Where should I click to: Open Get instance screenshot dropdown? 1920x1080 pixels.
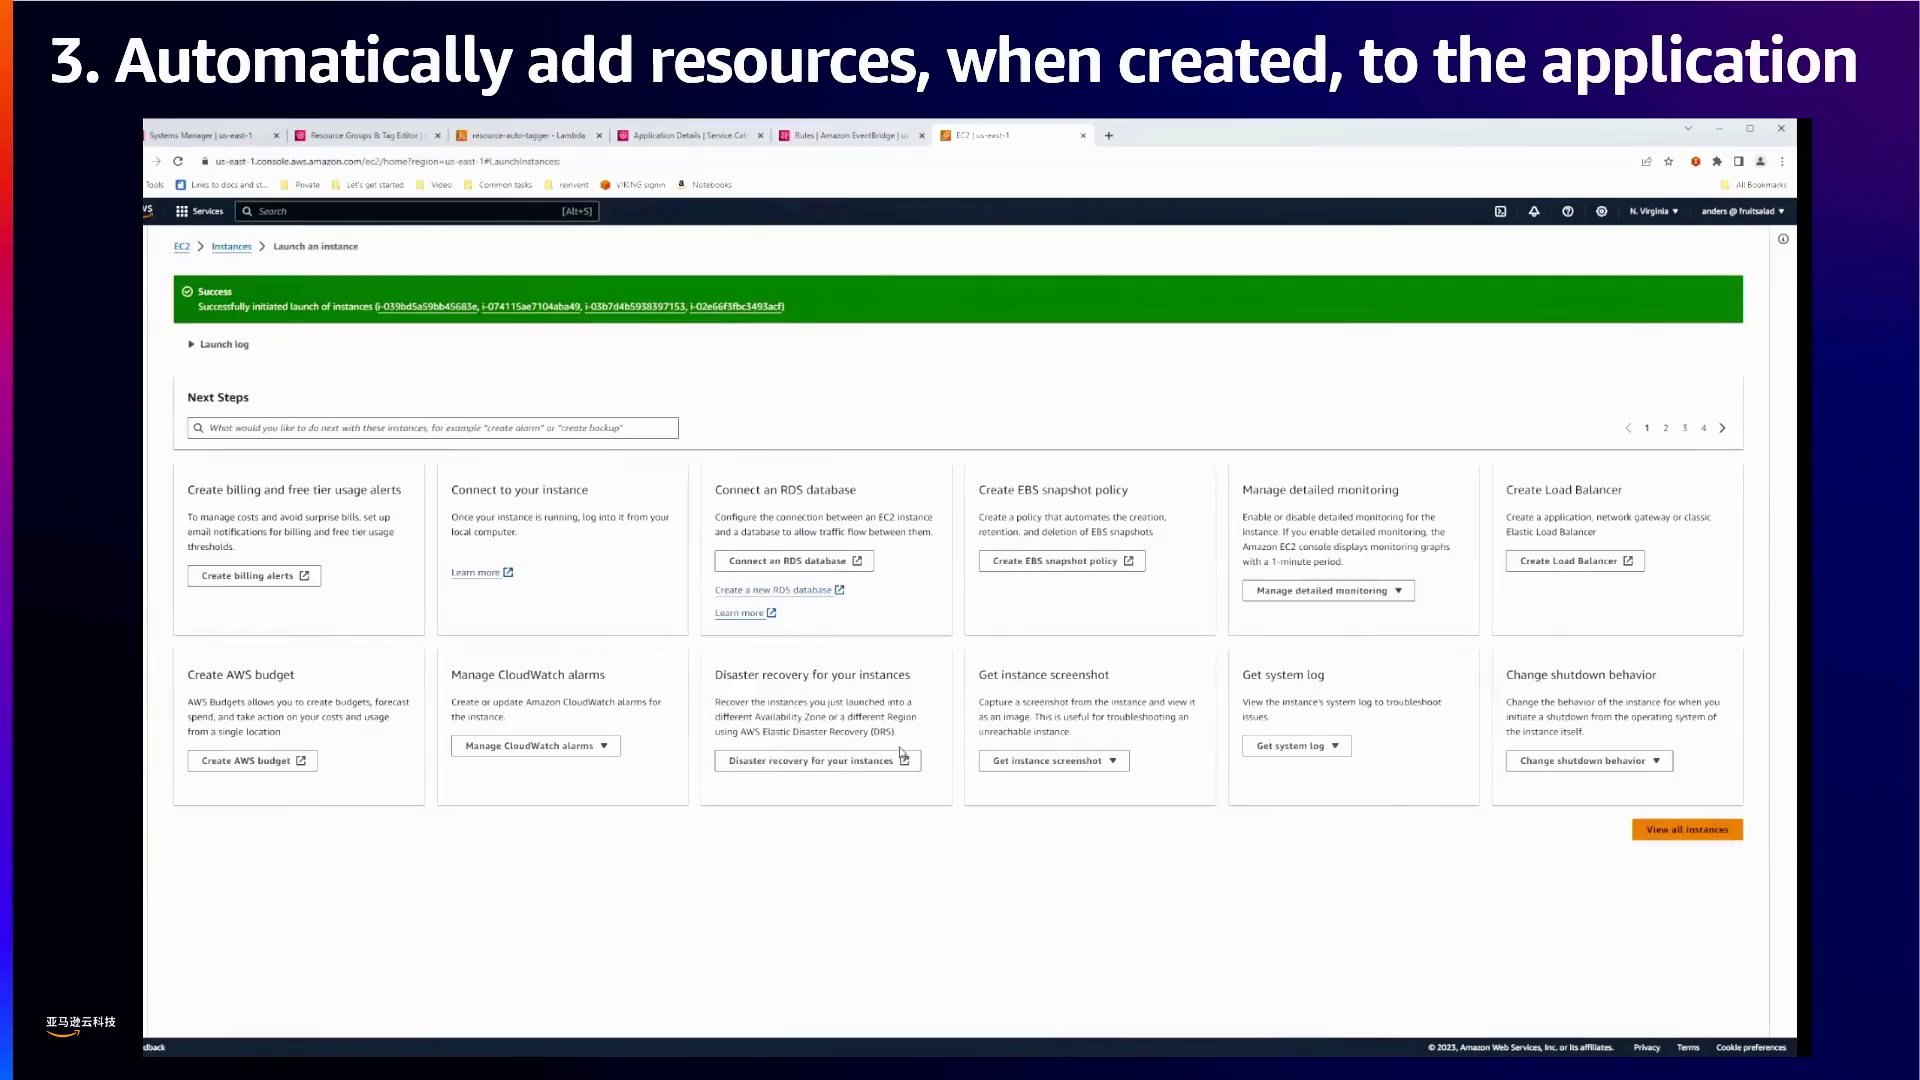tap(1054, 761)
